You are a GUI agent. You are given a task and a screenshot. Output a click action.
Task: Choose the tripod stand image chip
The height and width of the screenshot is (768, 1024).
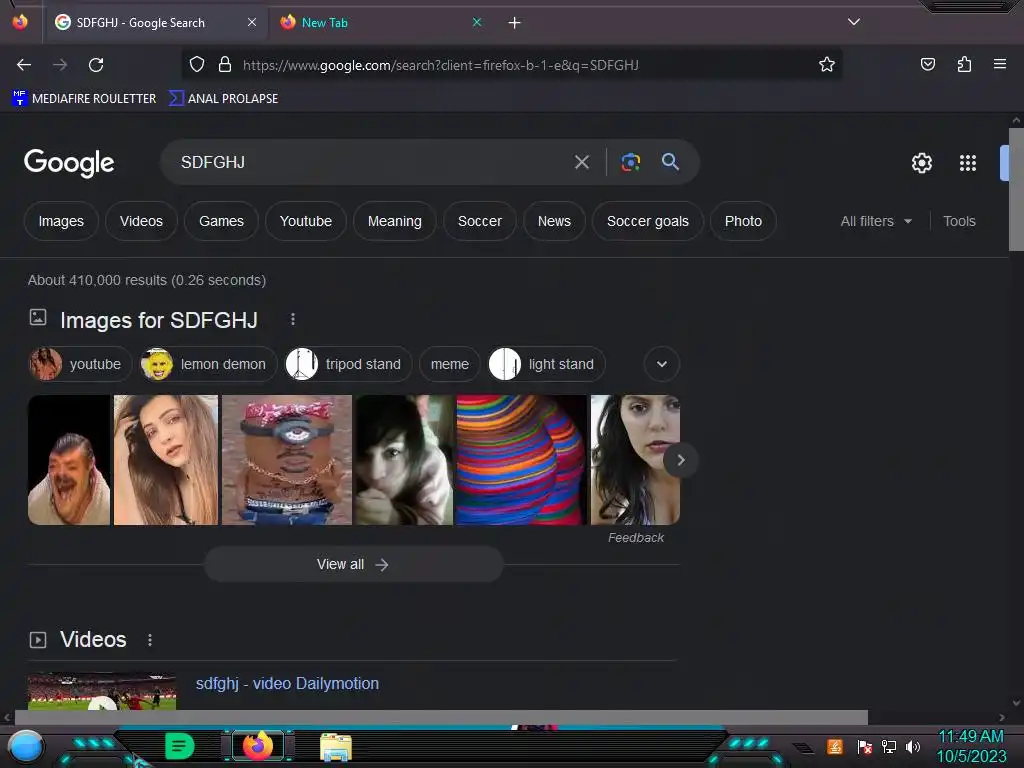click(348, 364)
